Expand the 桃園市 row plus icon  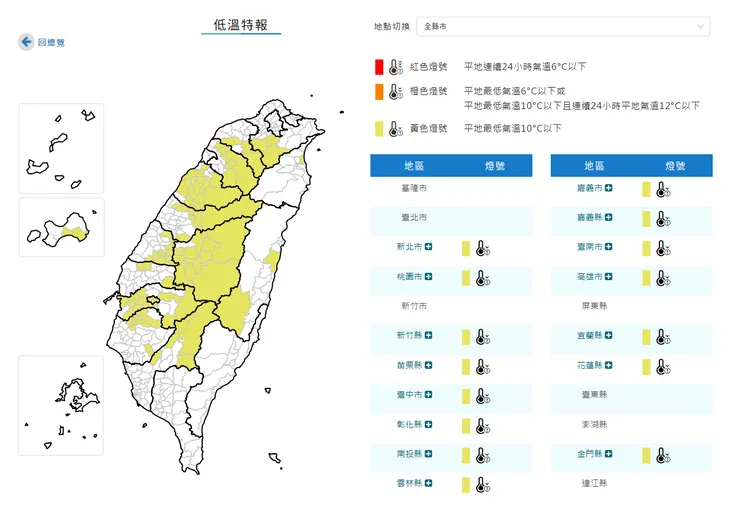click(x=429, y=277)
